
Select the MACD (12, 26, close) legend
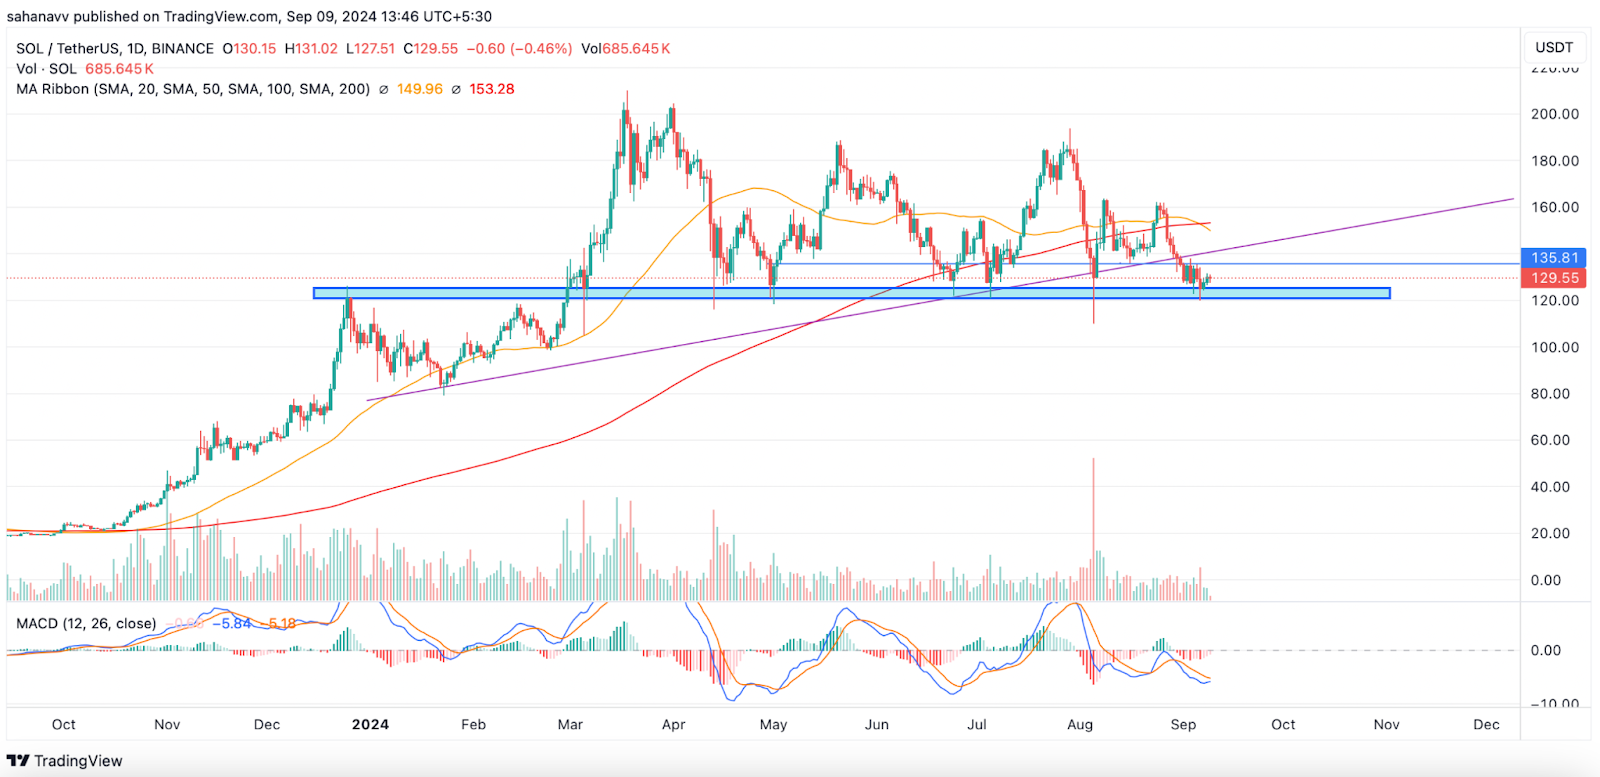86,623
